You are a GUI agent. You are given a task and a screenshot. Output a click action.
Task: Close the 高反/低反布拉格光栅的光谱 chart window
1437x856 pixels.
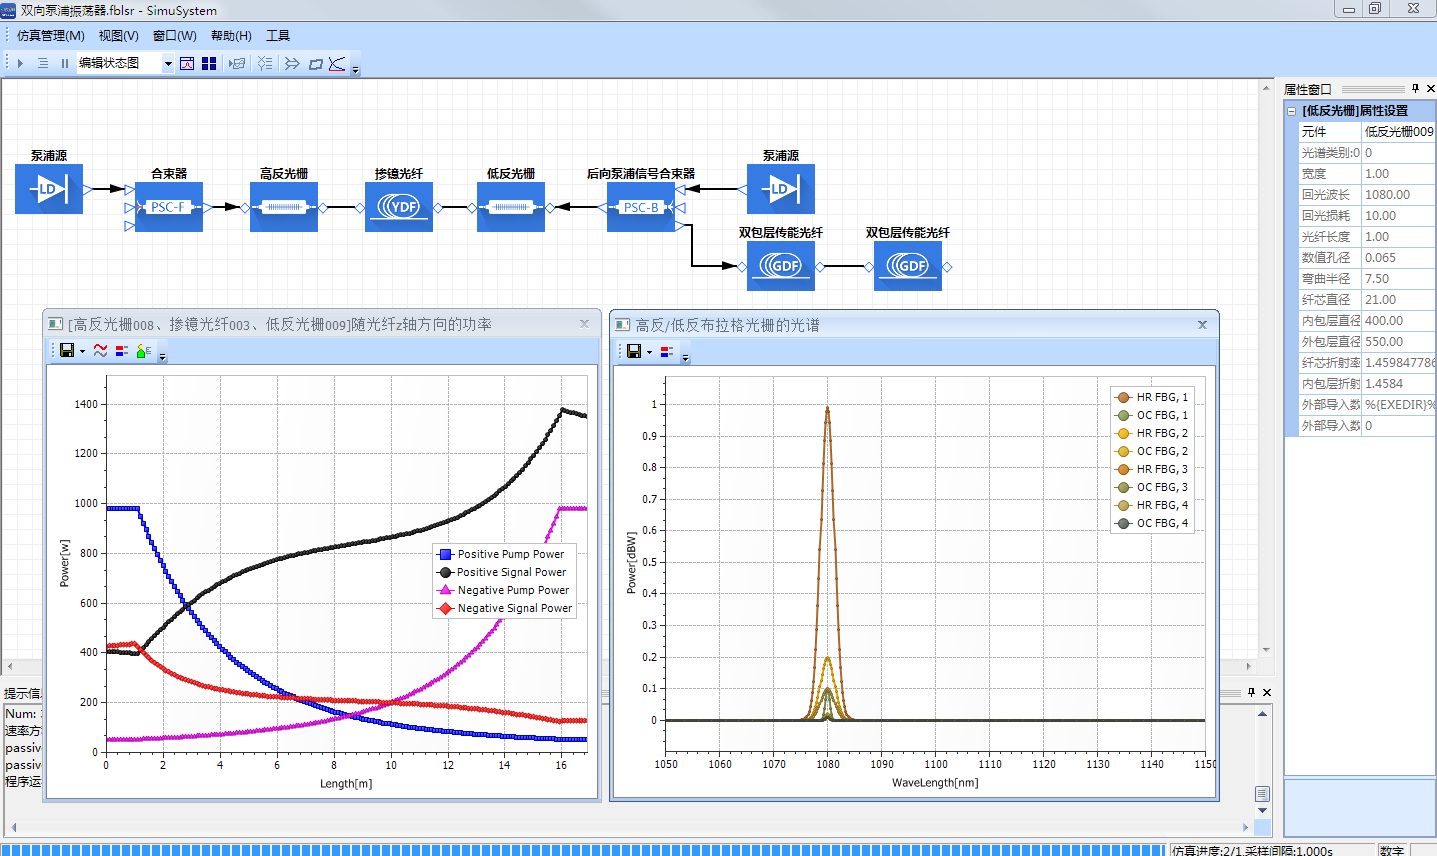[x=1202, y=325]
